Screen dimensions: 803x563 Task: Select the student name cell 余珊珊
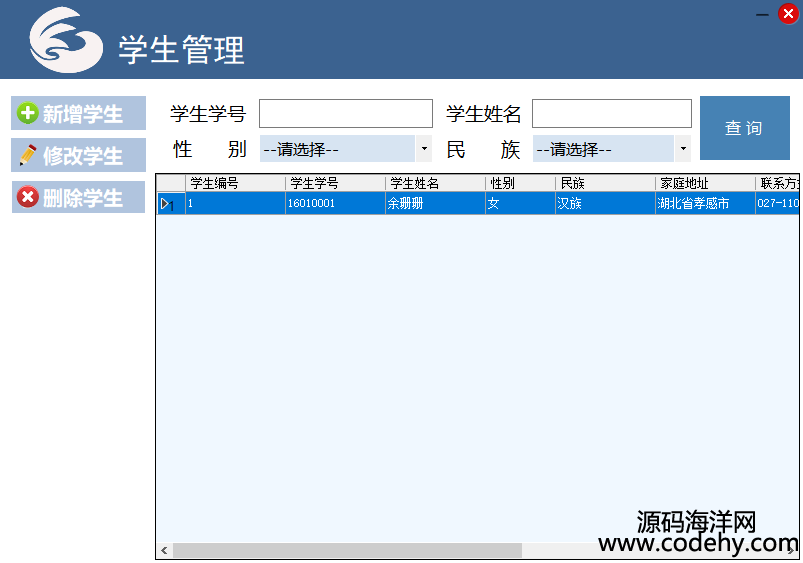(435, 204)
